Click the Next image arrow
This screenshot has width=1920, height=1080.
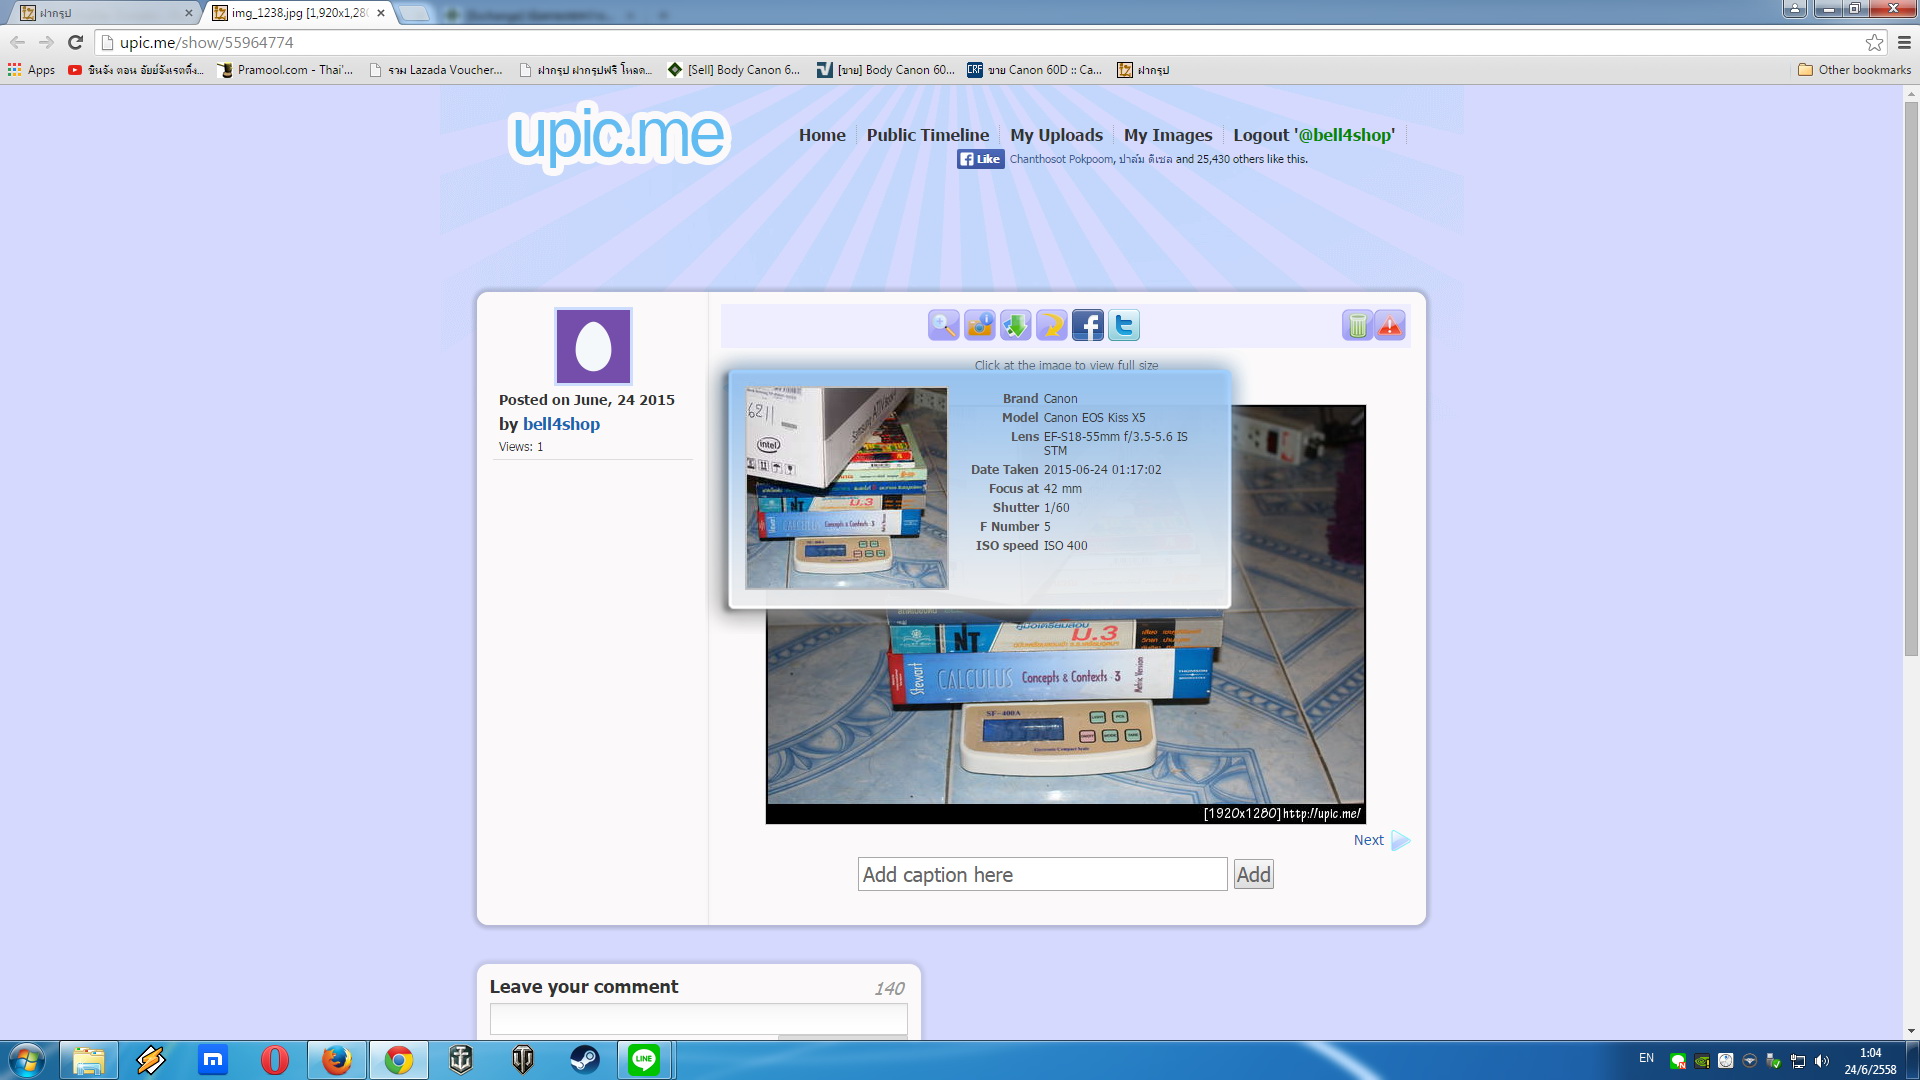click(x=1382, y=840)
